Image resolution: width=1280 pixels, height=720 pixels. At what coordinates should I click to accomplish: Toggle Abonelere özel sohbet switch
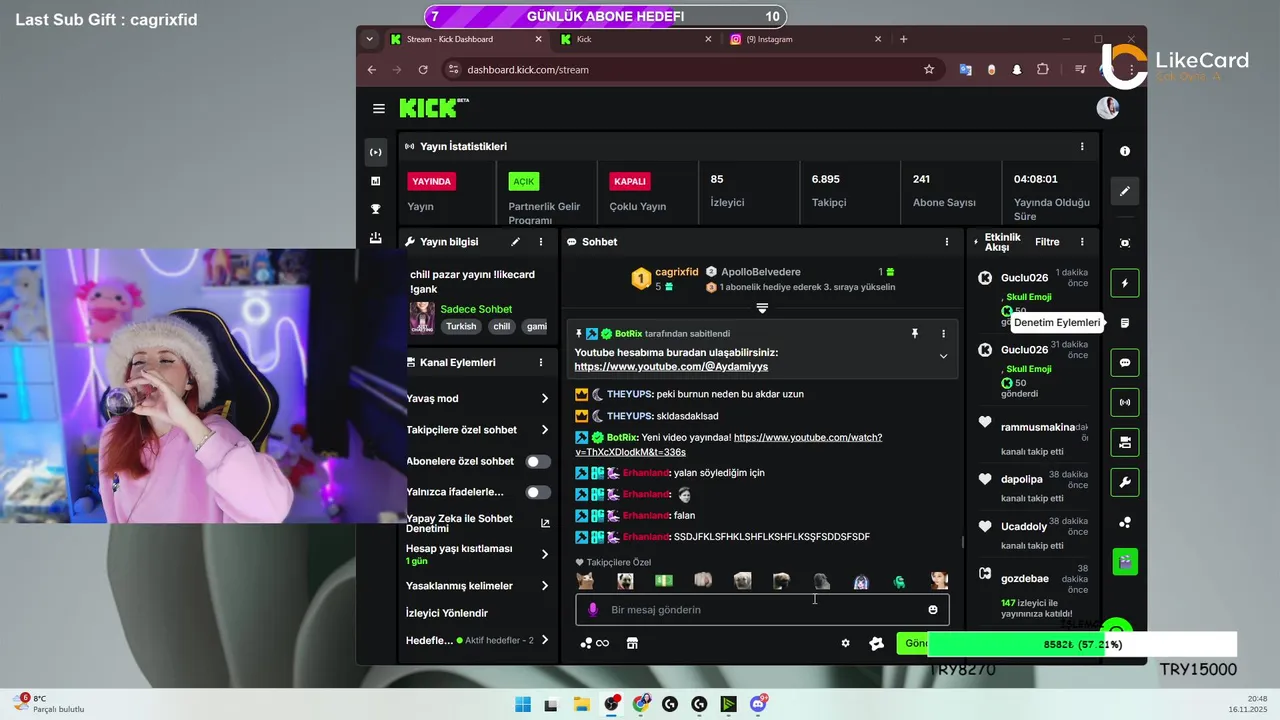pos(538,461)
